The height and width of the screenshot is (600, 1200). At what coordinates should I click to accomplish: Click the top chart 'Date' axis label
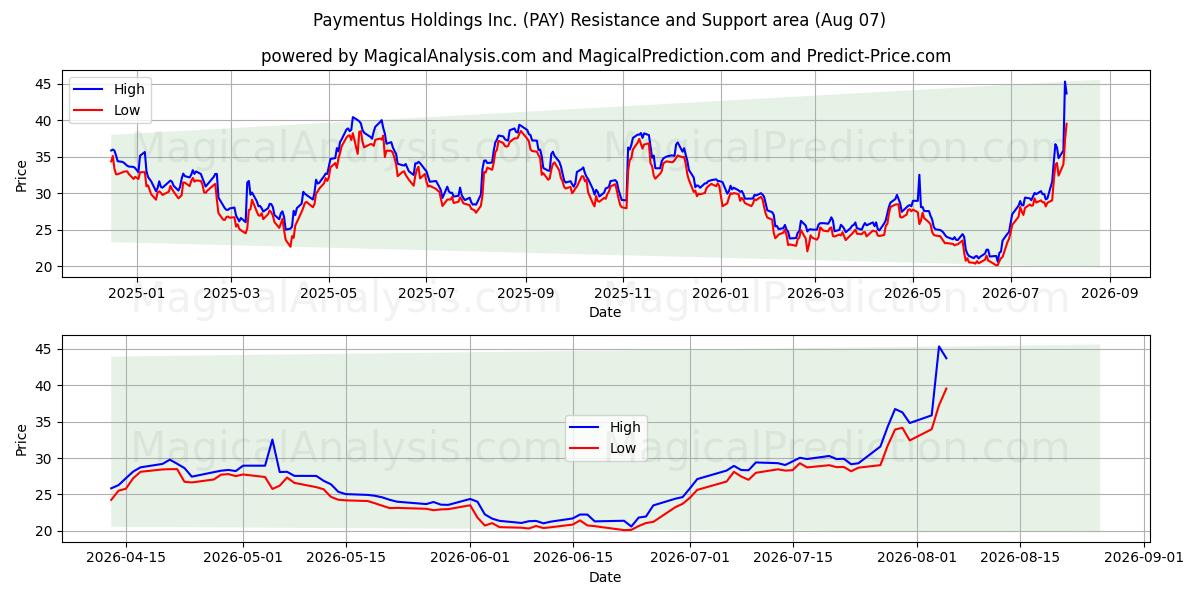click(x=605, y=312)
